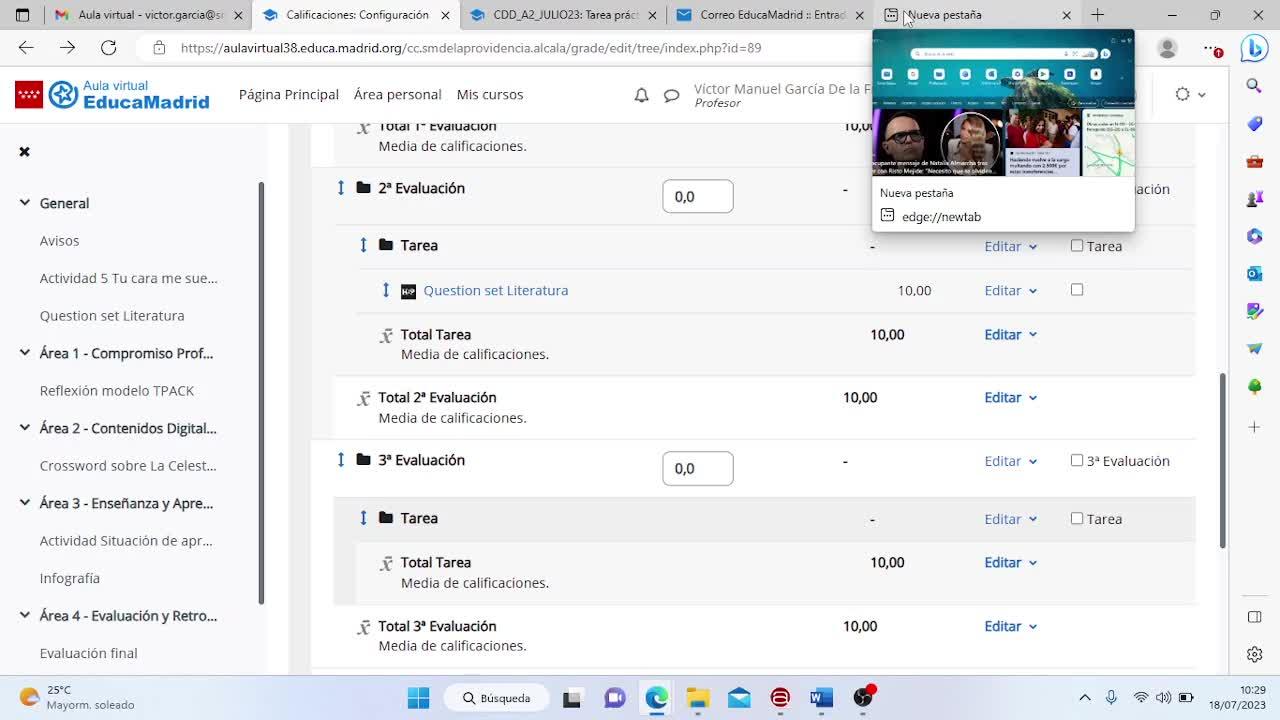Image resolution: width=1280 pixels, height=720 pixels.
Task: Open the Bing Copilot sidebar button
Action: [1254, 48]
